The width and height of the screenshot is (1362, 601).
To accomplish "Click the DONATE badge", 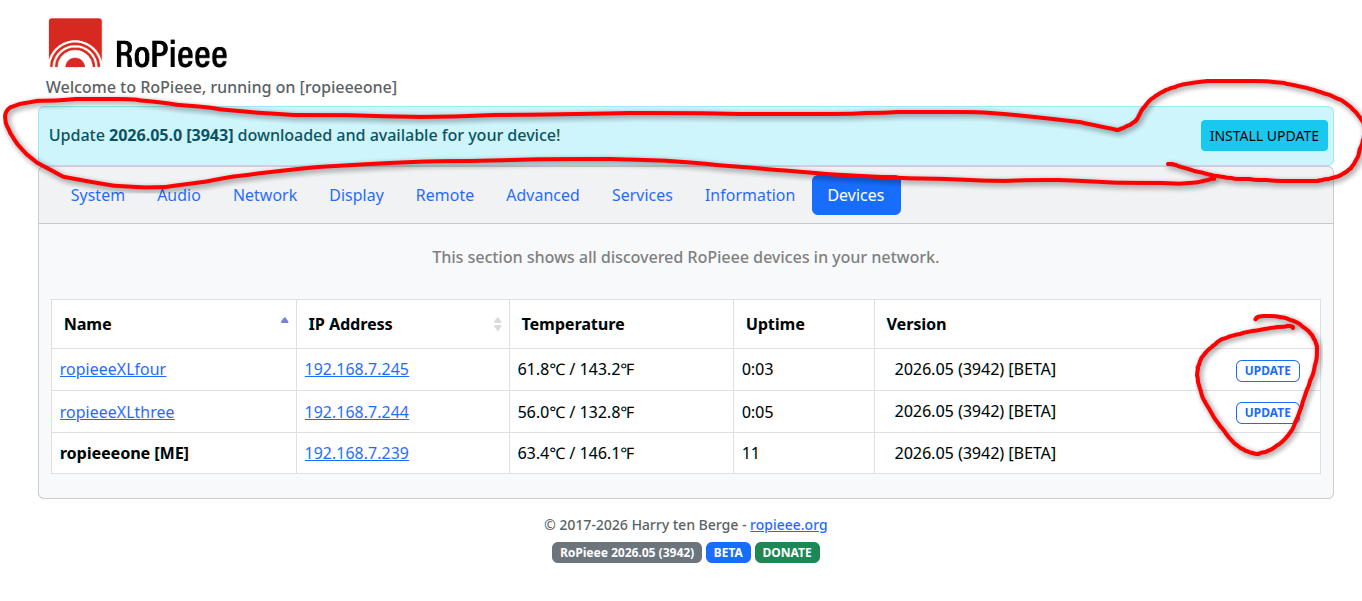I will click(x=787, y=552).
